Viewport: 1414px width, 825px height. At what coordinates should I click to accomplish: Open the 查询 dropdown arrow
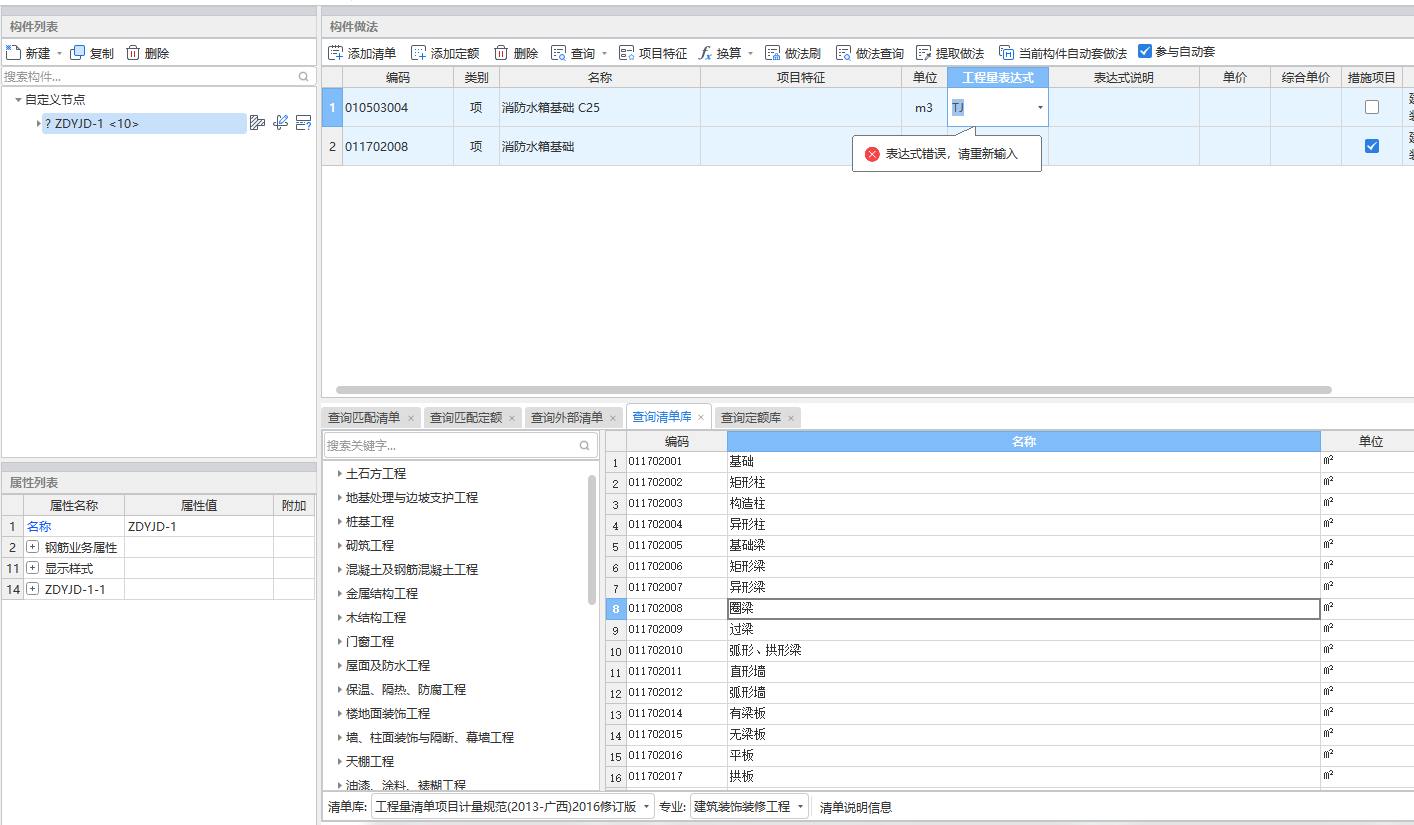(x=604, y=54)
